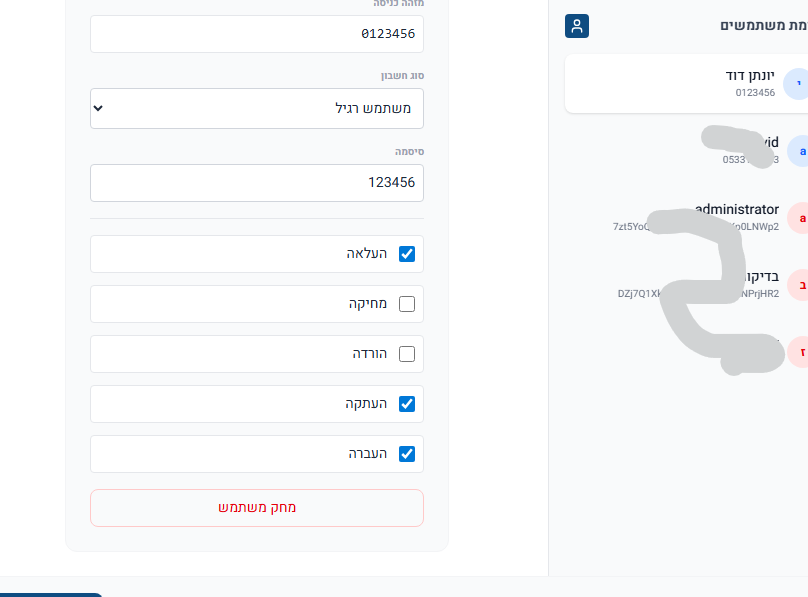This screenshot has width=808, height=597.
Task: Select user יונתן דוד from the list
Action: [x=680, y=83]
